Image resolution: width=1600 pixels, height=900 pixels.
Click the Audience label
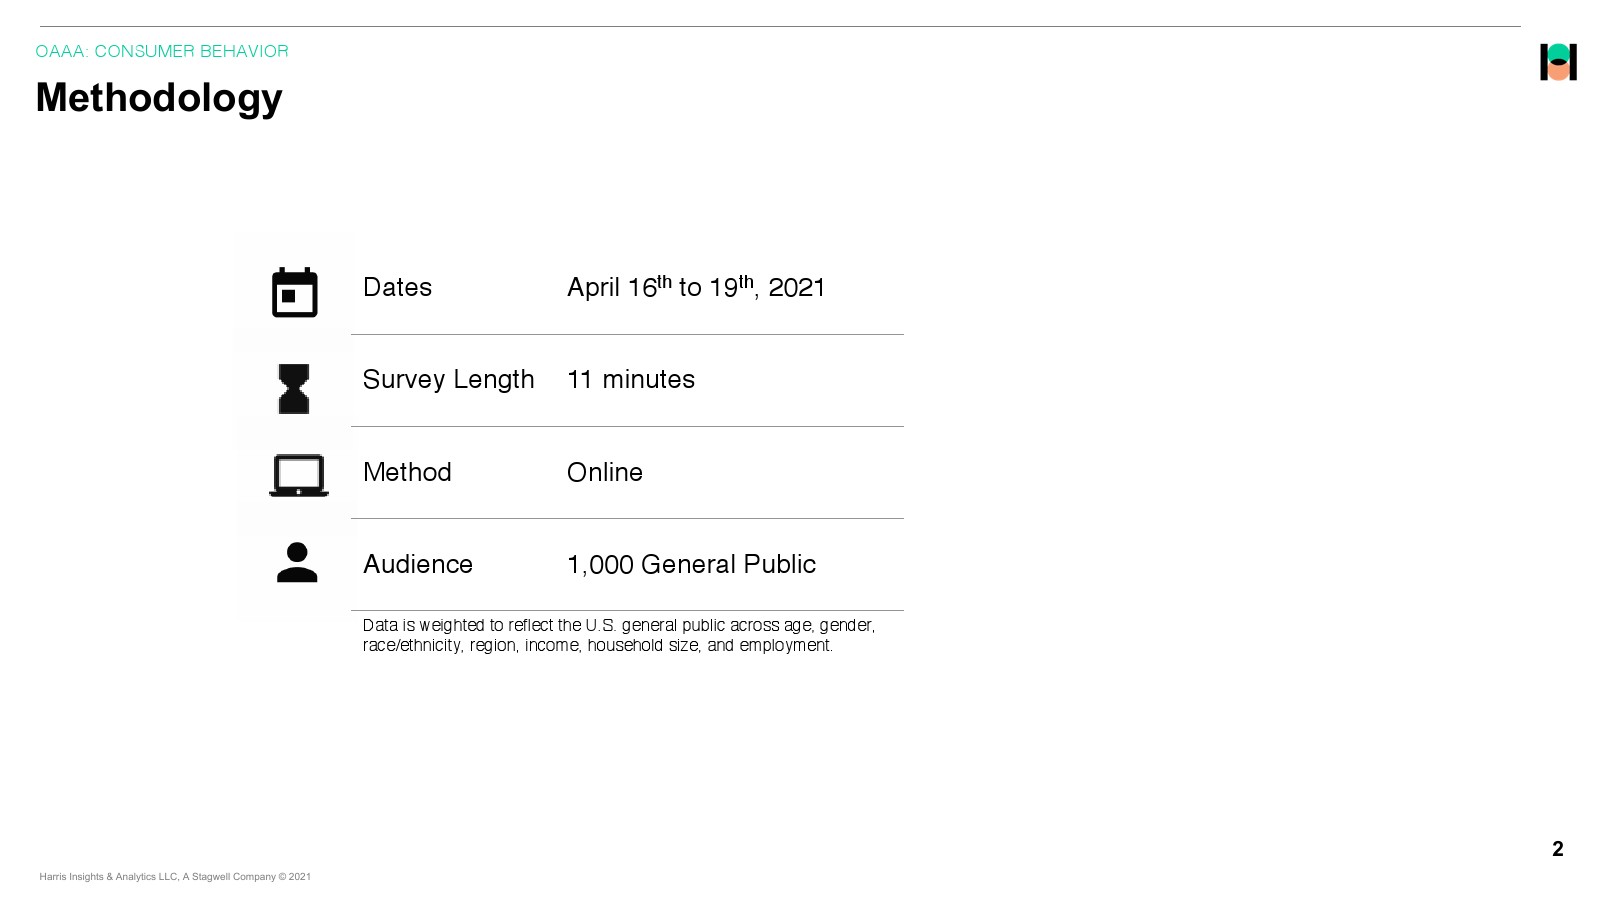(x=417, y=565)
